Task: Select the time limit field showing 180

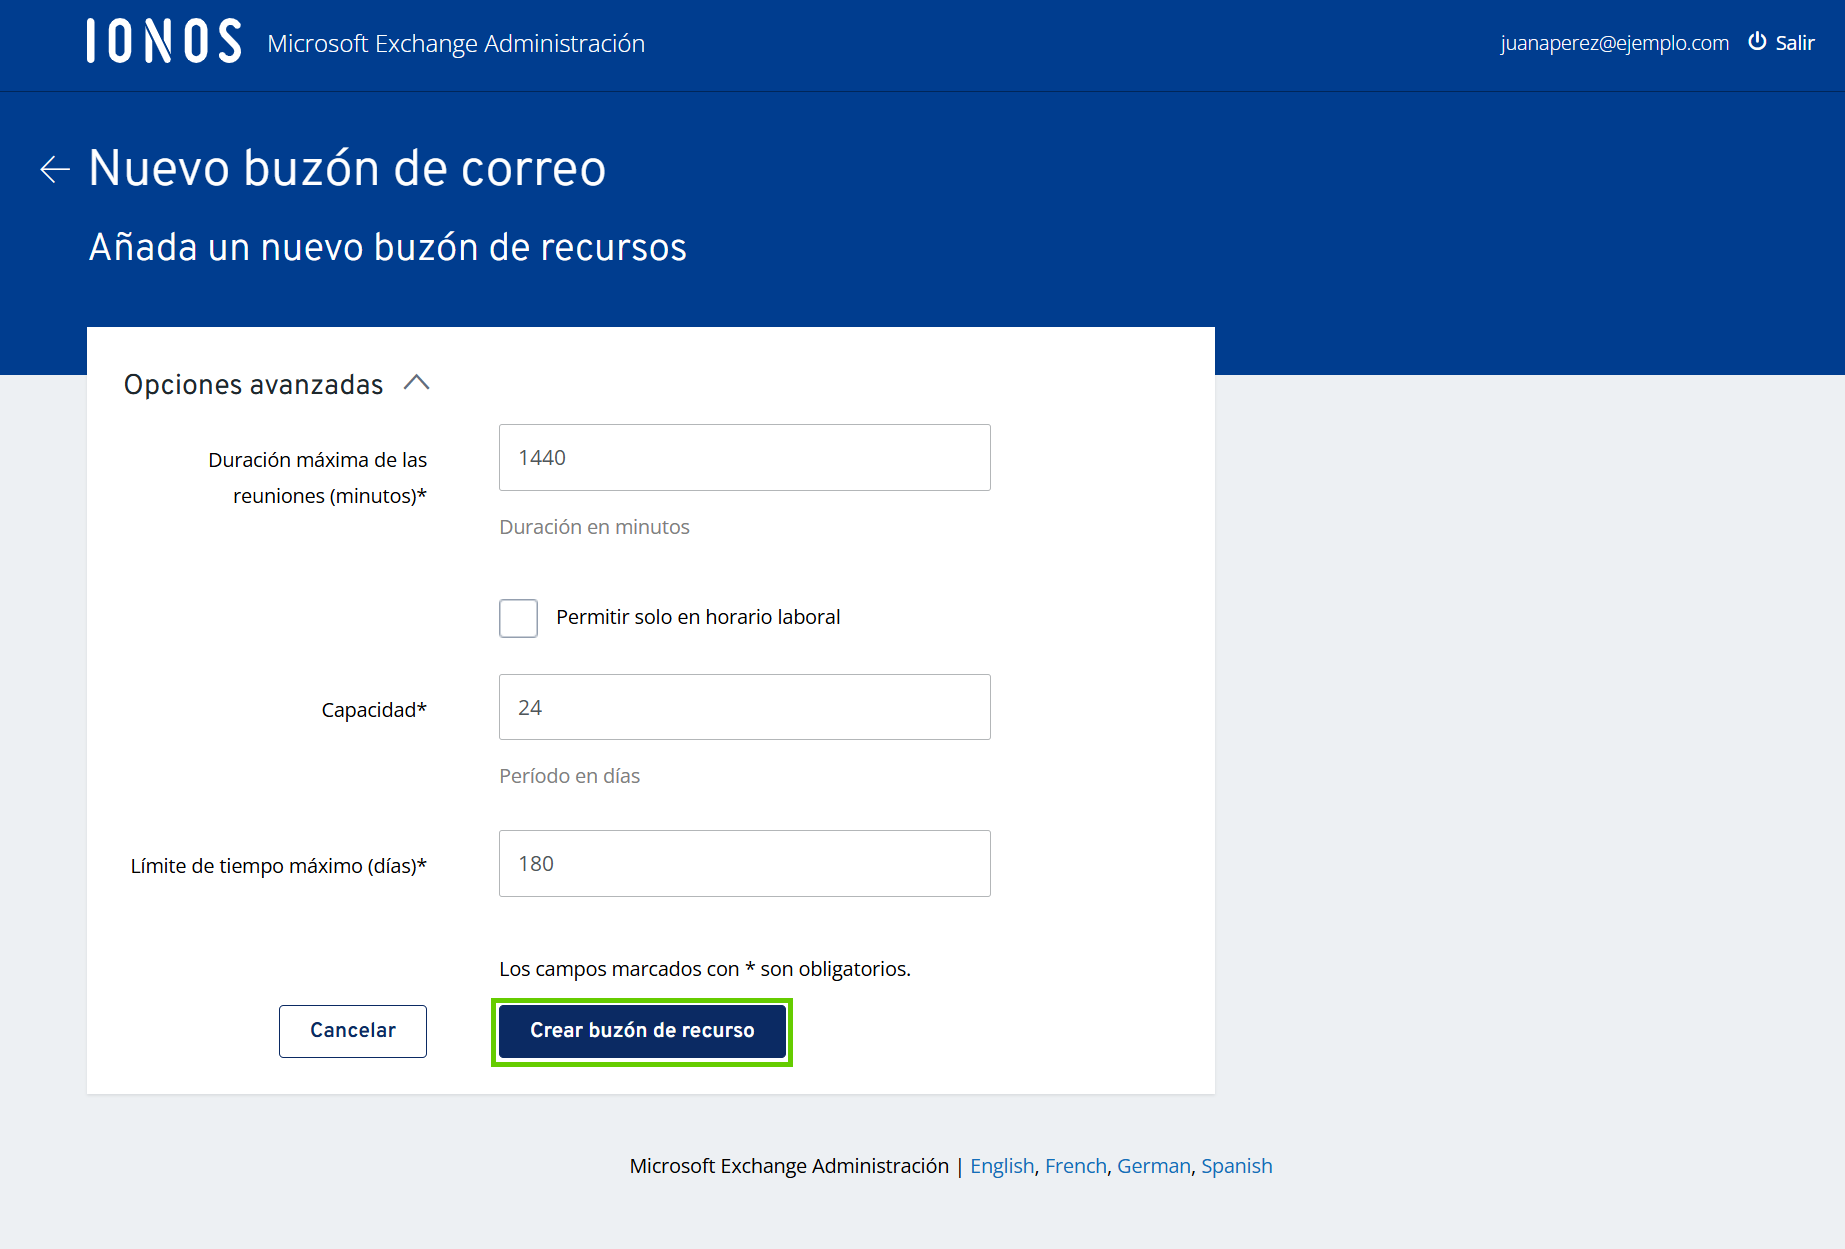Action: tap(744, 863)
